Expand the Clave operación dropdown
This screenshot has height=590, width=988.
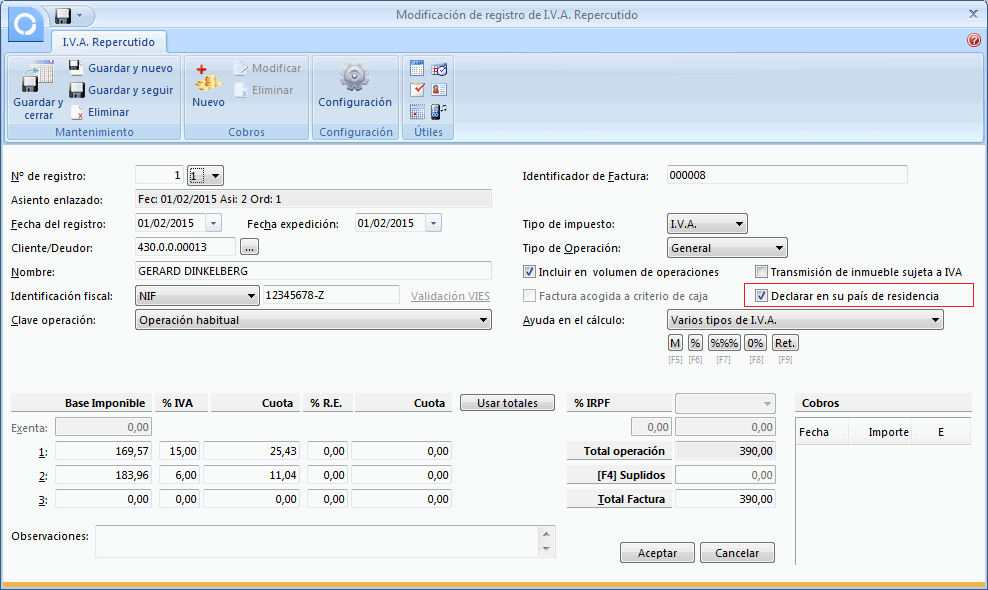(x=313, y=320)
